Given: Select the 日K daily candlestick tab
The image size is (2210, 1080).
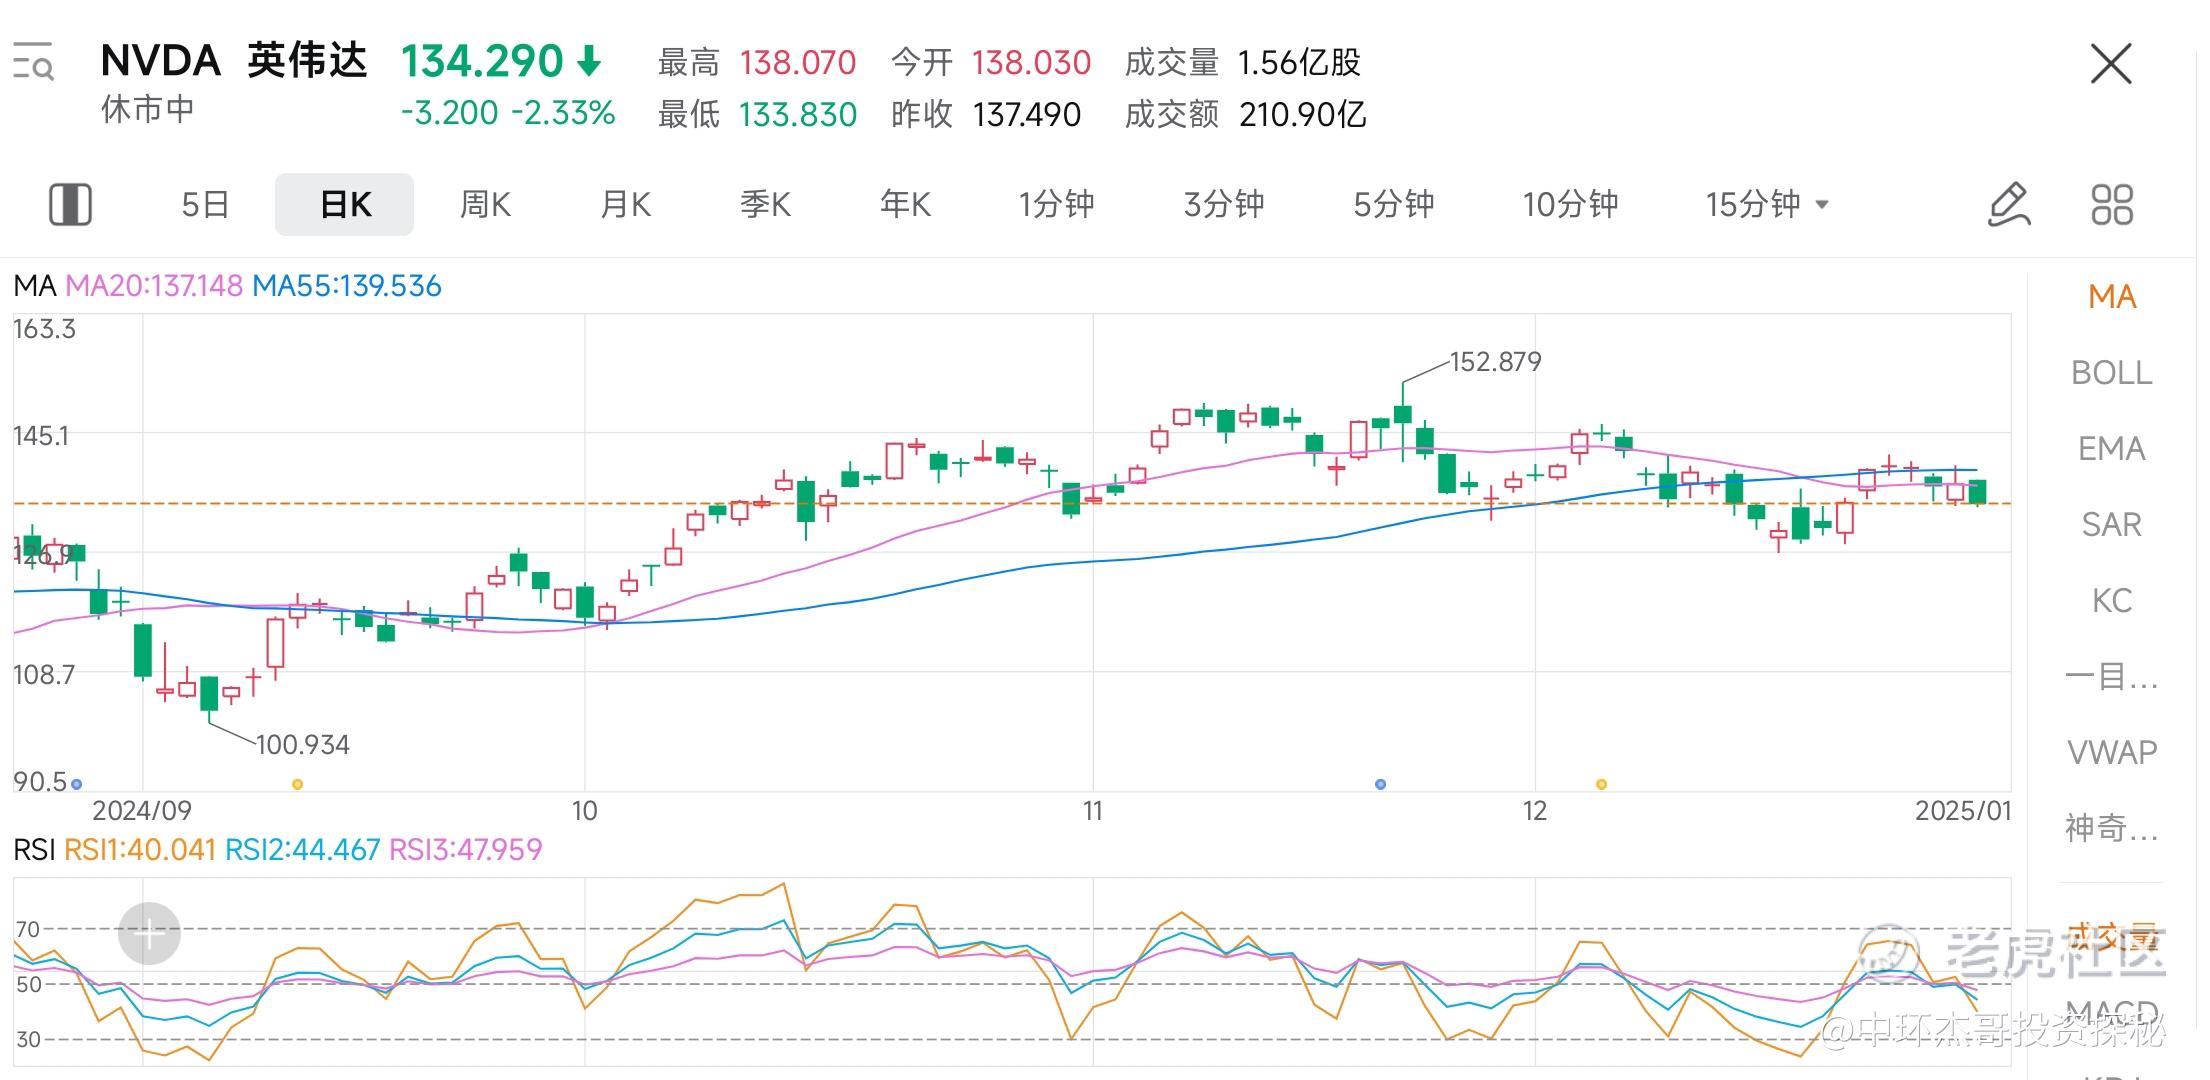Looking at the screenshot, I should click(345, 204).
